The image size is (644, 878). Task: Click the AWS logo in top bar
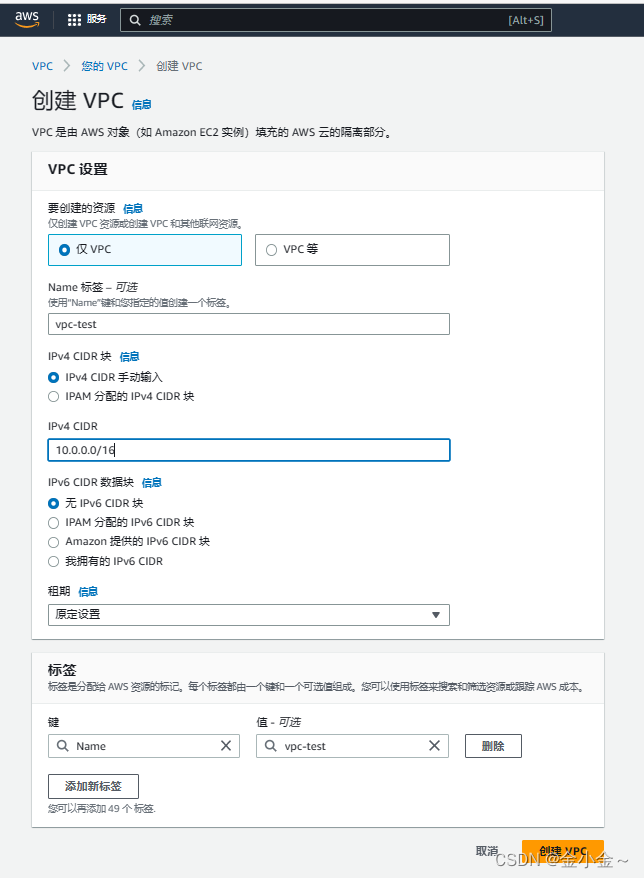point(26,18)
